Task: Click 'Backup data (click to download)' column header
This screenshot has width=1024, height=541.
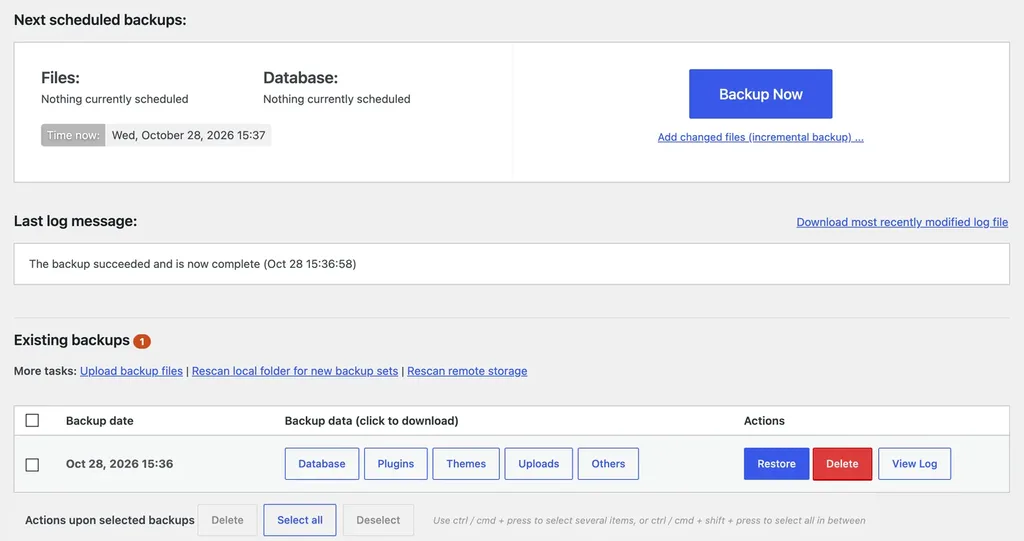Action: click(372, 421)
